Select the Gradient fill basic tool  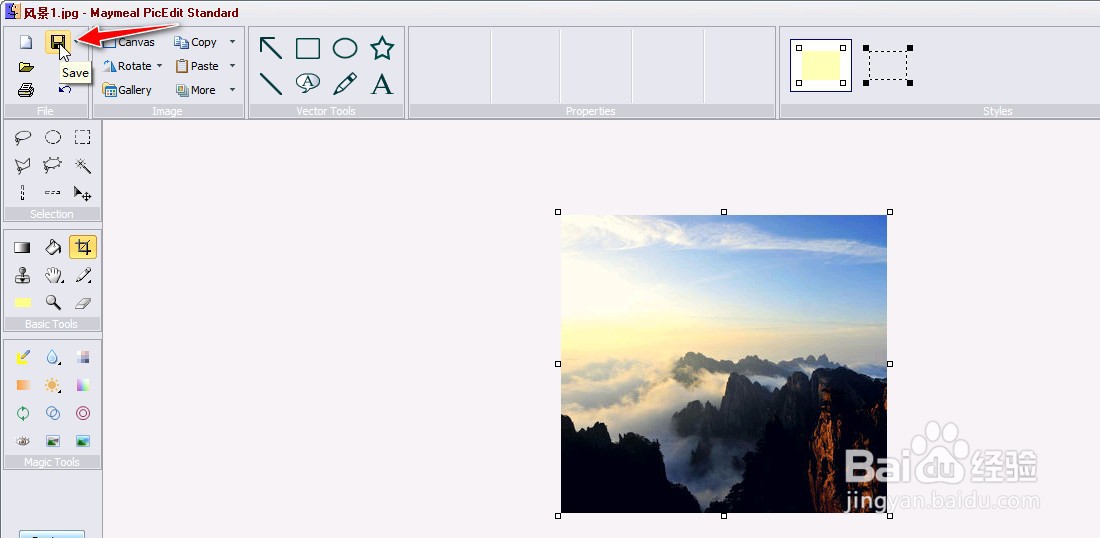22,247
